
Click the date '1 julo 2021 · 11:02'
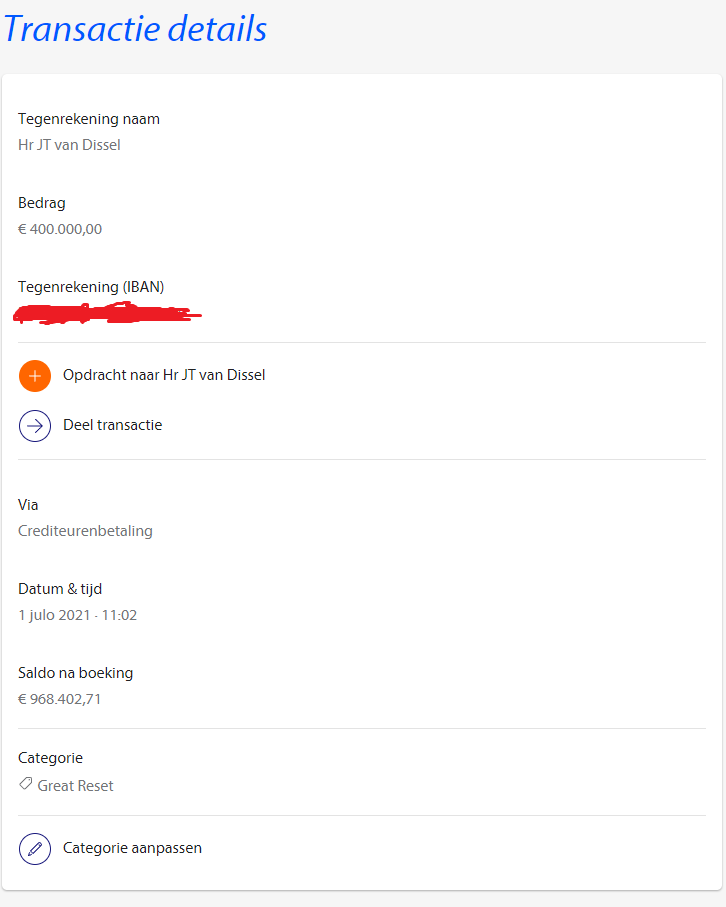point(77,615)
